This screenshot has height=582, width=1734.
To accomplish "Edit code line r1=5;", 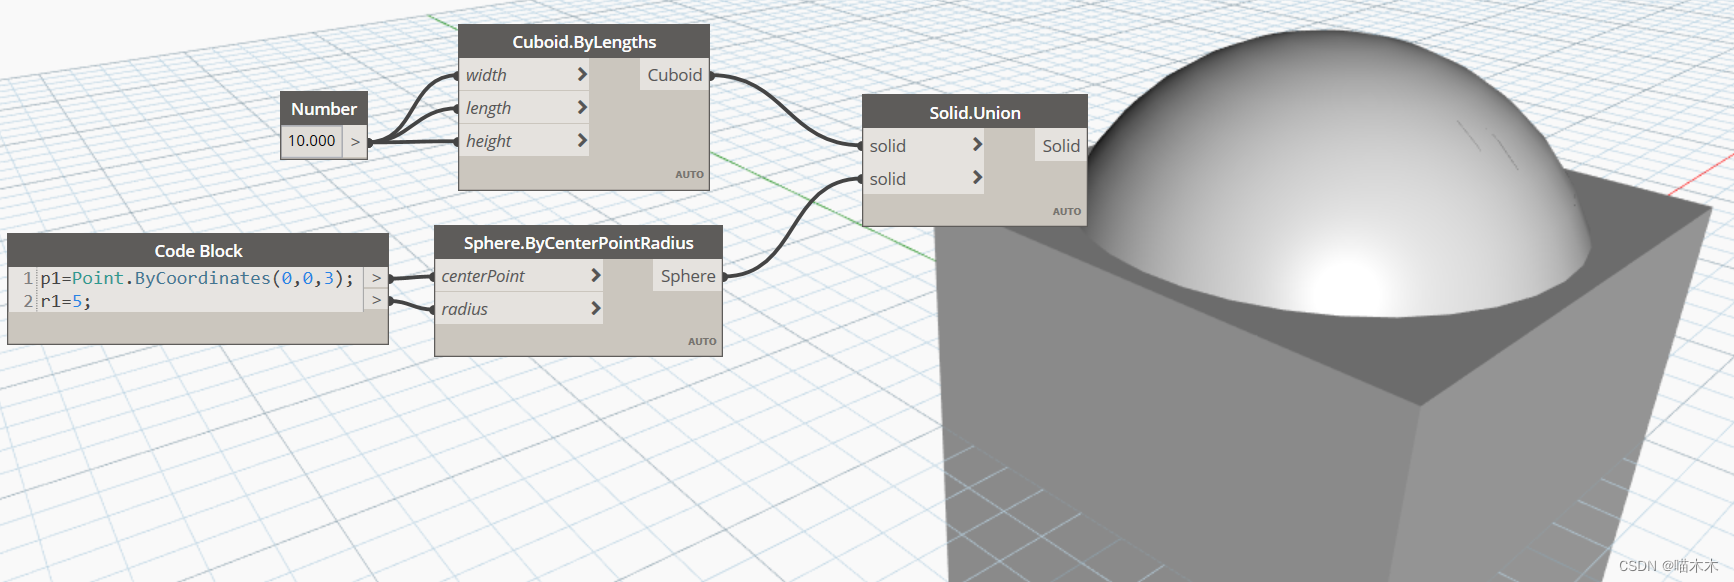I will pos(66,301).
